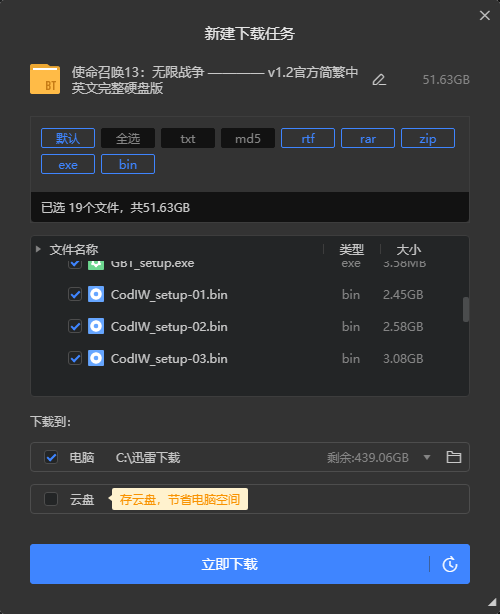Click the 存云盘，节省电脑空间 tooltip
Screen dimensions: 500x614
180,499
